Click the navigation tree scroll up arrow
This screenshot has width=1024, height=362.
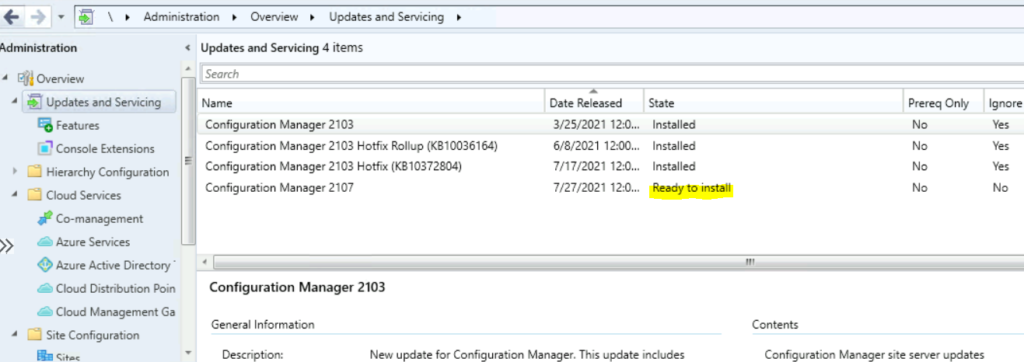pyautogui.click(x=188, y=69)
